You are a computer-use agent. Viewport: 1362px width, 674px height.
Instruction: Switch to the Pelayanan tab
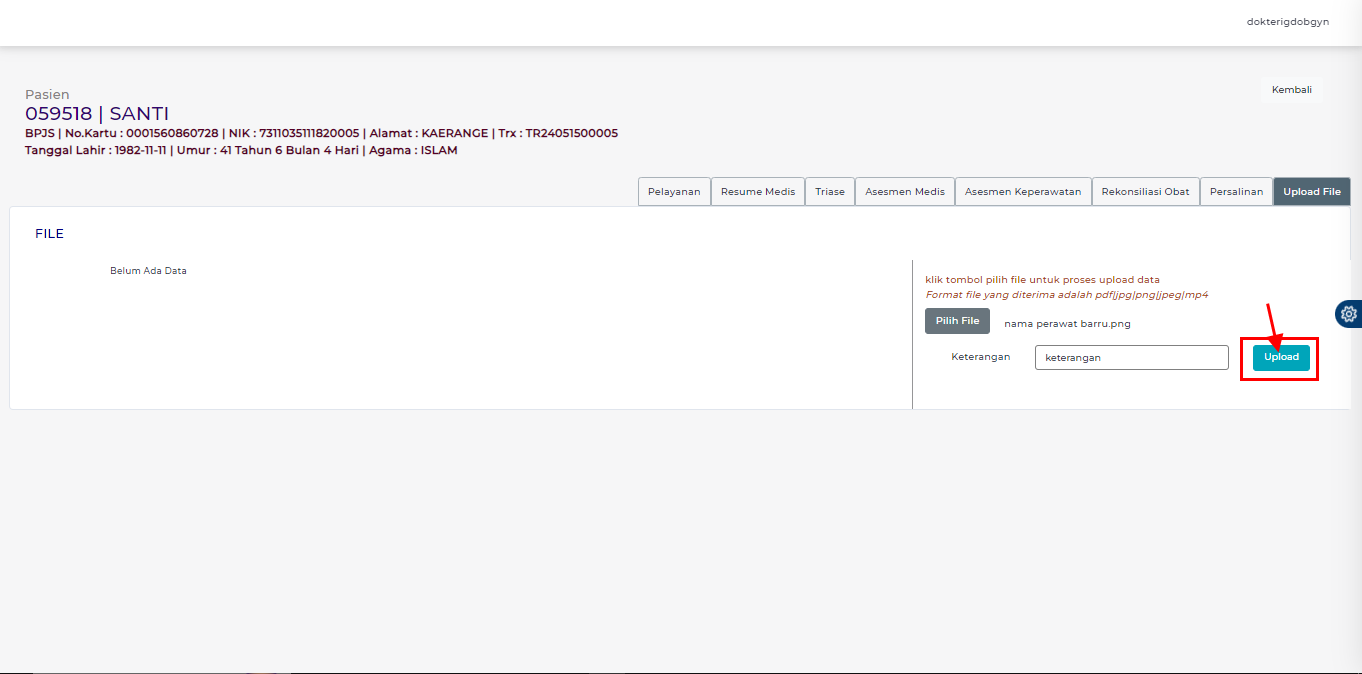674,192
